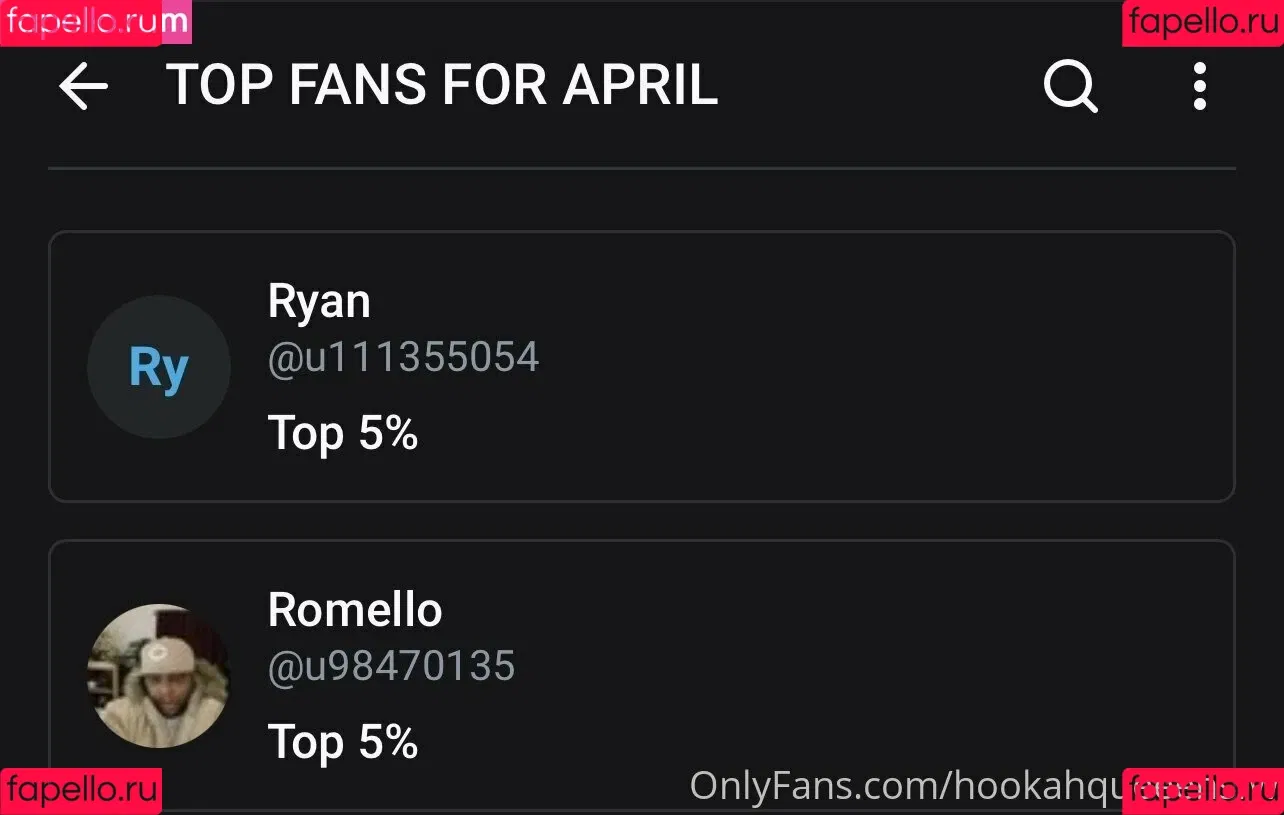Open the three-dot overflow menu

pos(1200,86)
